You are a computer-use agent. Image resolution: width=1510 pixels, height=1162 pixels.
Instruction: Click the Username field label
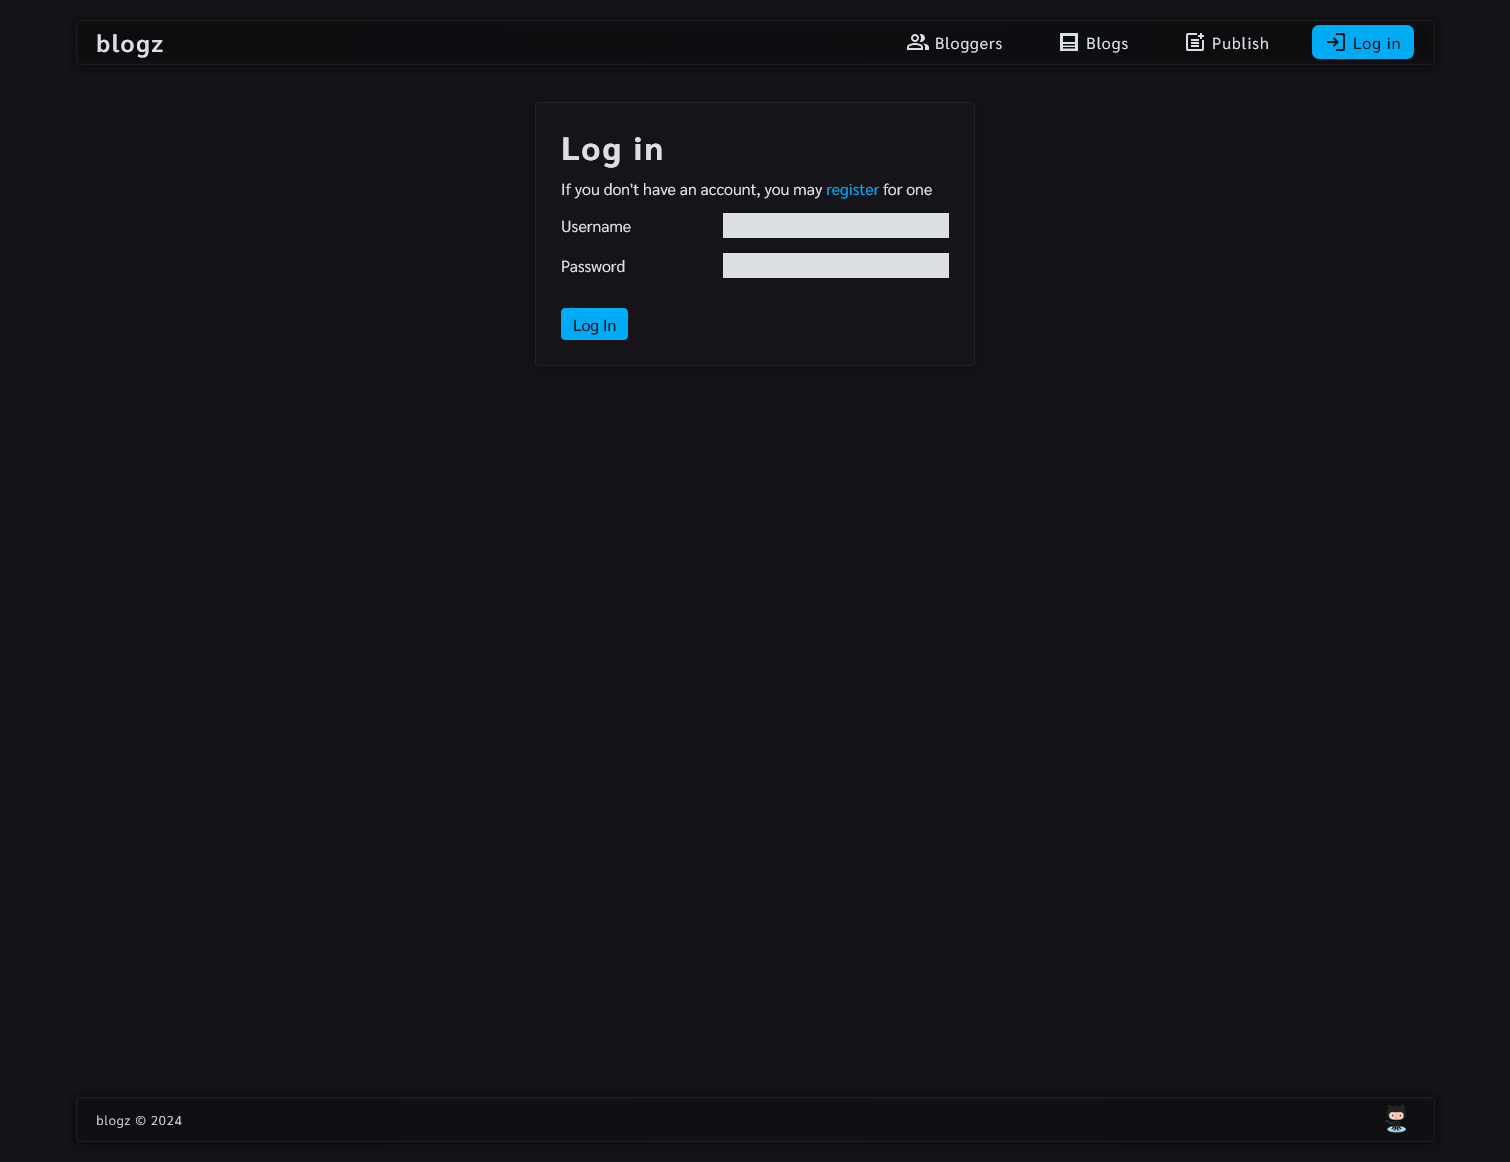click(596, 227)
